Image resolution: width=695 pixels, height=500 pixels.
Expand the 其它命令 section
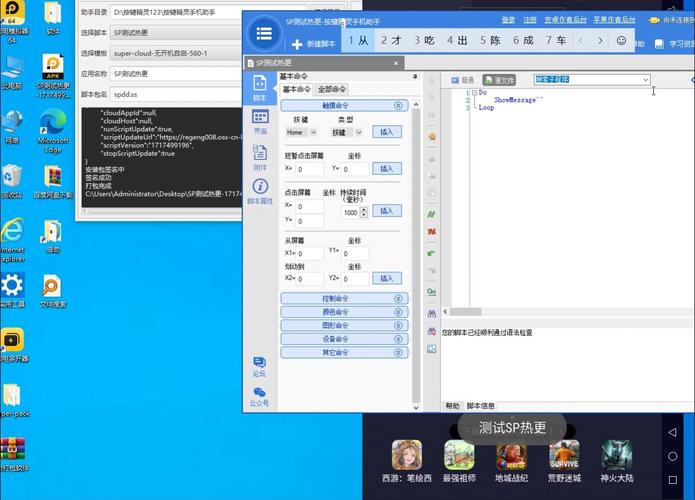coord(344,352)
